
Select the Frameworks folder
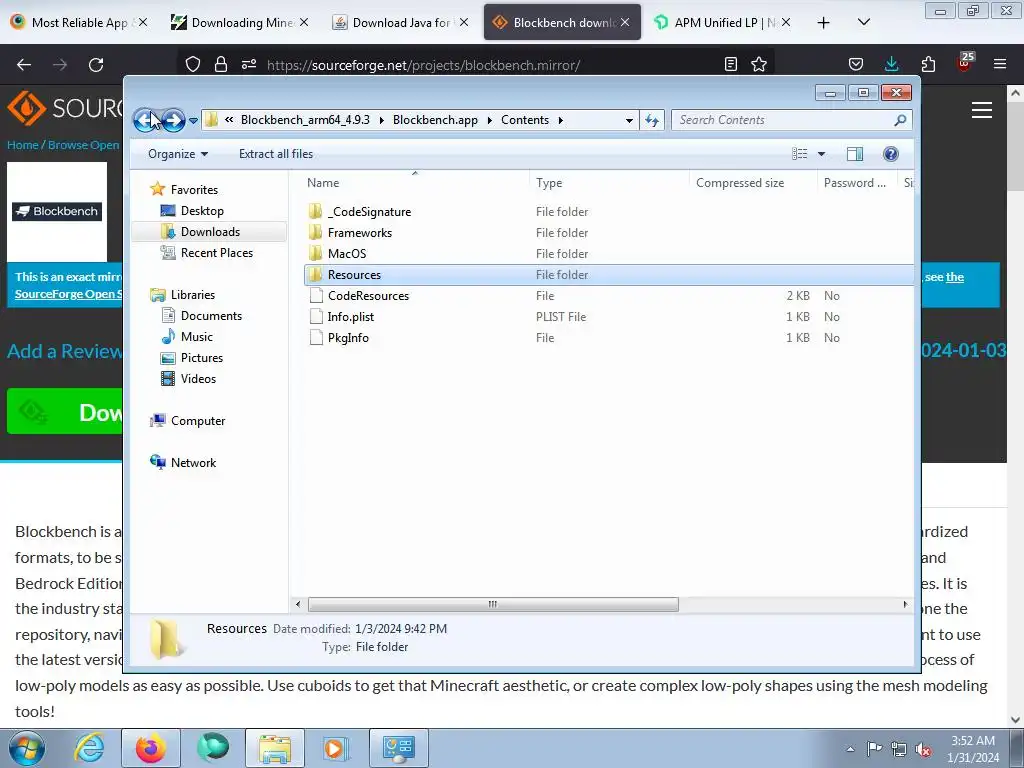(360, 232)
